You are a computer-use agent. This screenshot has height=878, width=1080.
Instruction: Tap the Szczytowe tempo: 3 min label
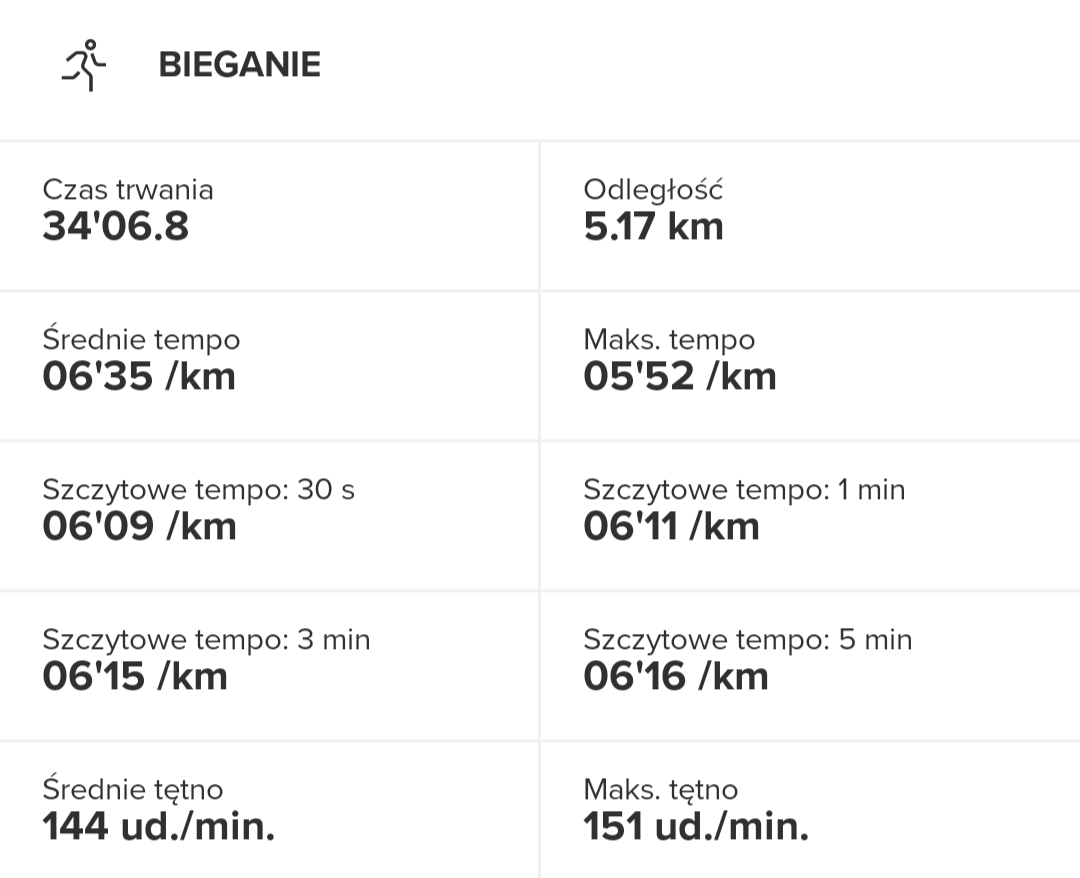tap(206, 639)
